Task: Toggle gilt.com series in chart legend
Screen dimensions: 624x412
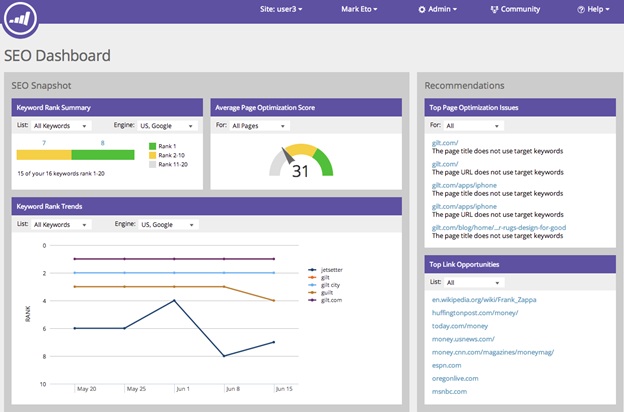Action: tap(325, 300)
